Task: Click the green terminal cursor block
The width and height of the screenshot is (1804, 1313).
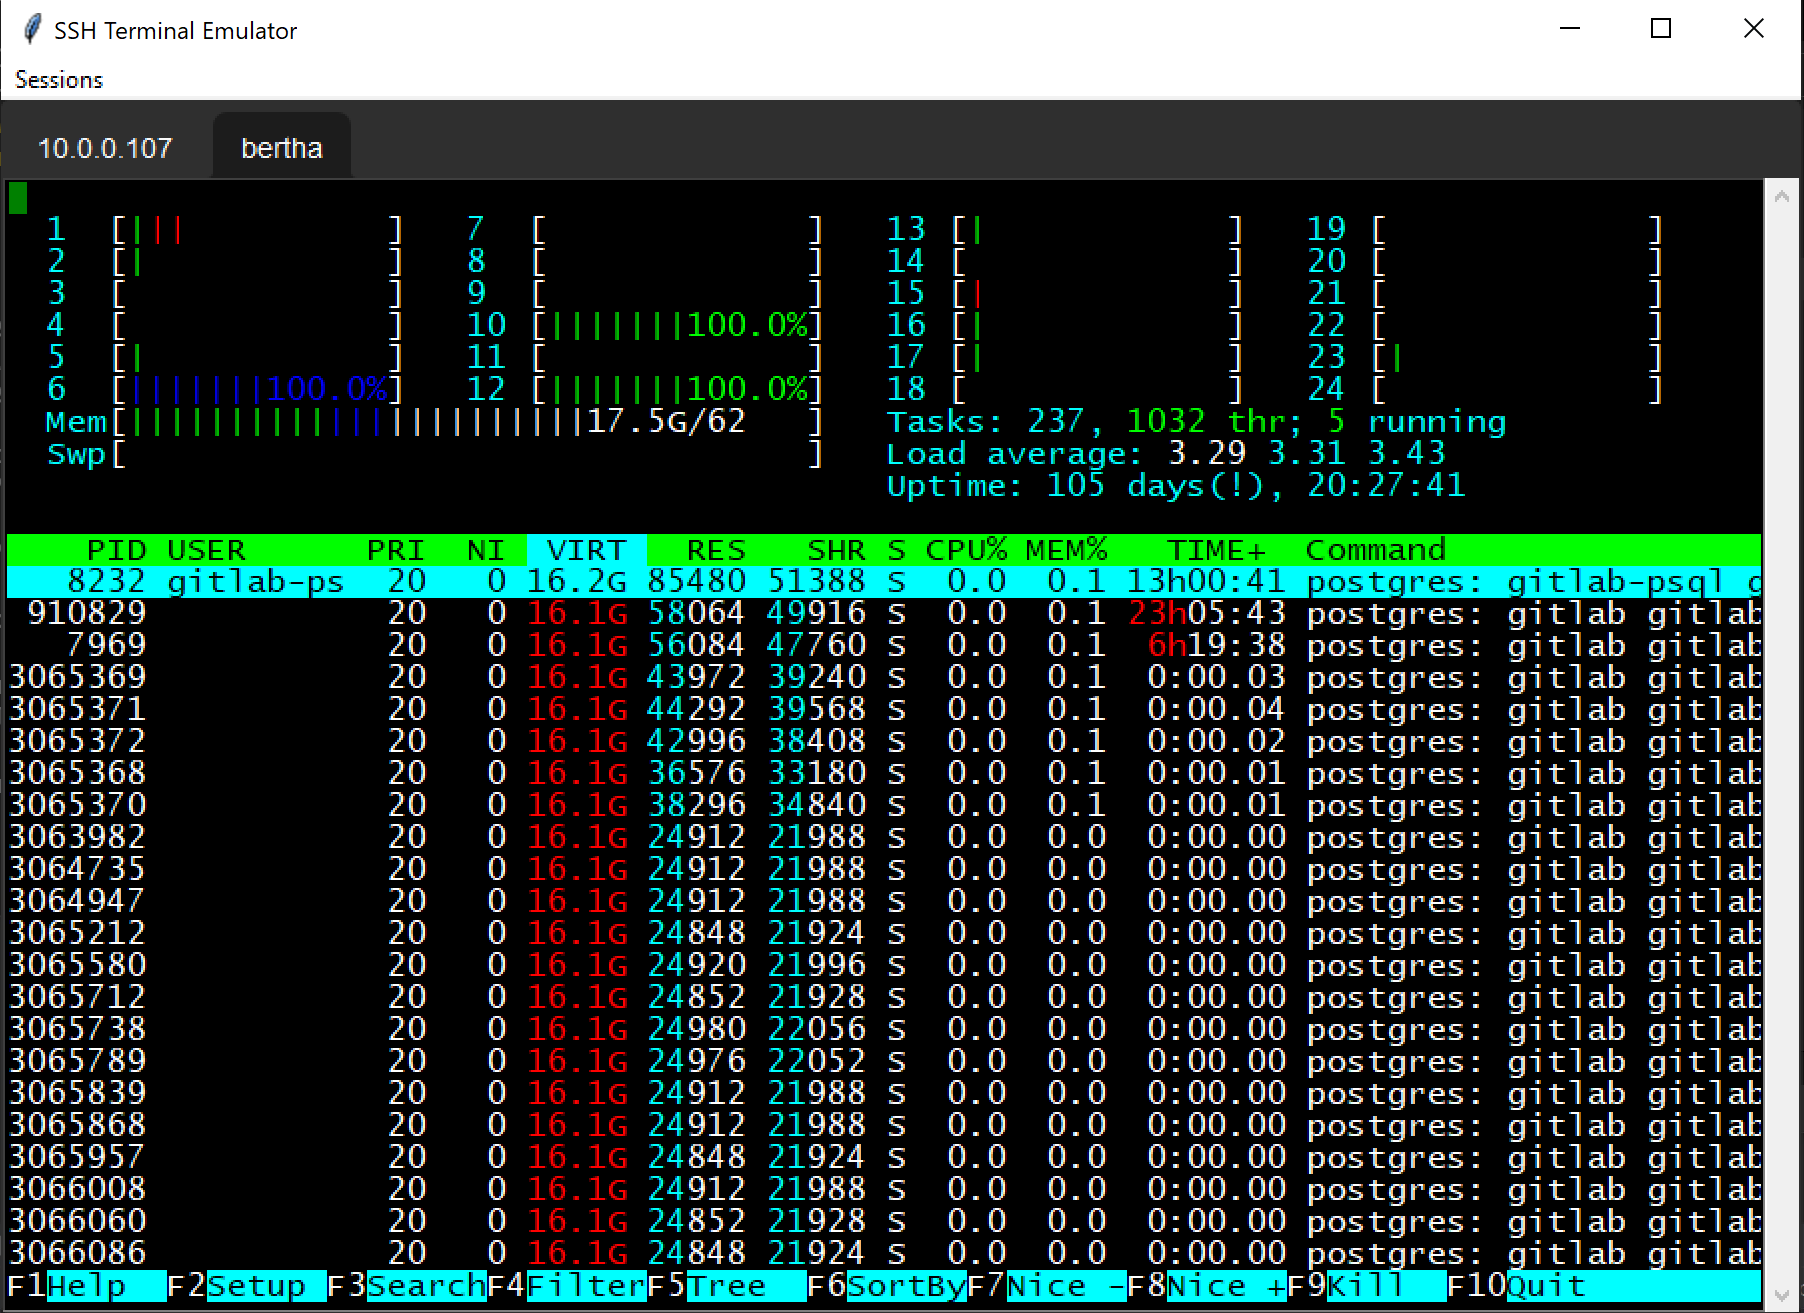Action: tap(18, 198)
